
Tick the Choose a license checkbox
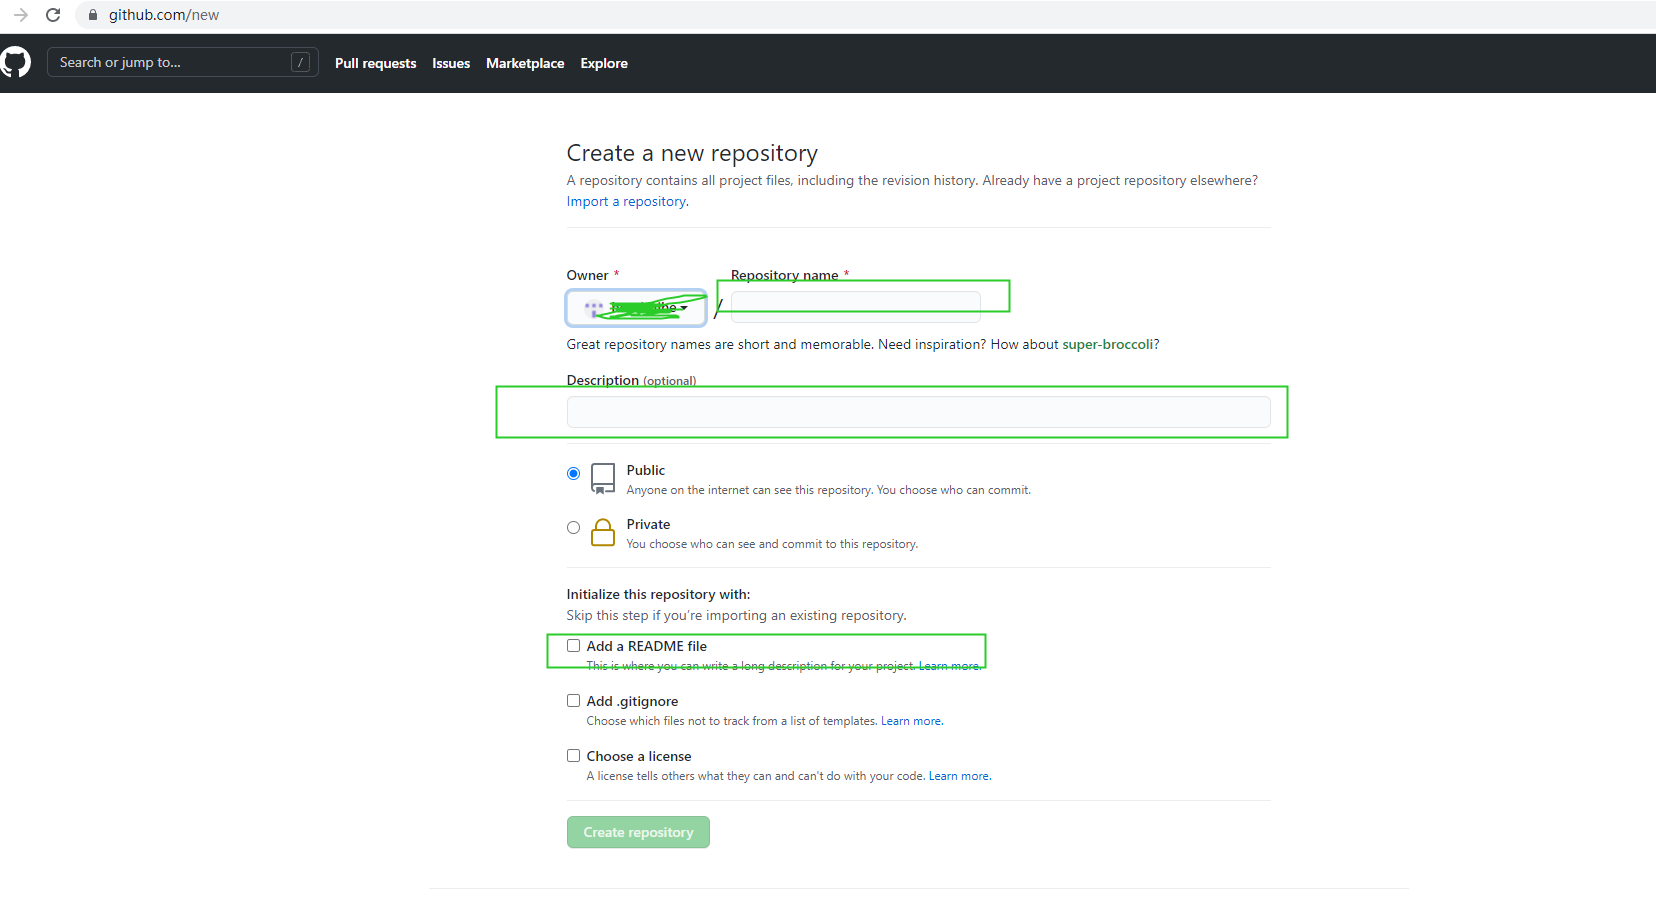tap(573, 756)
